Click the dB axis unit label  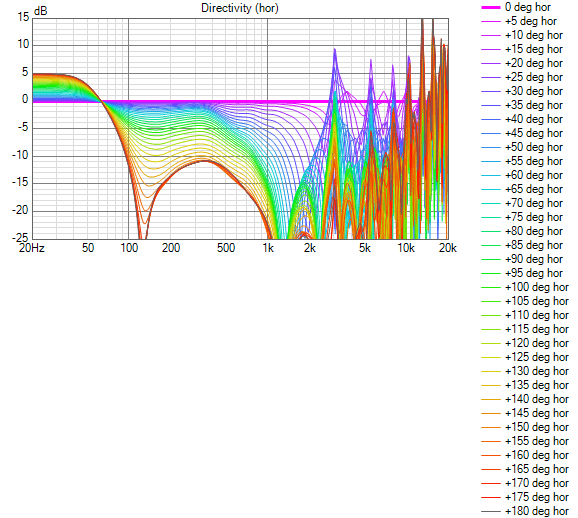pos(41,11)
